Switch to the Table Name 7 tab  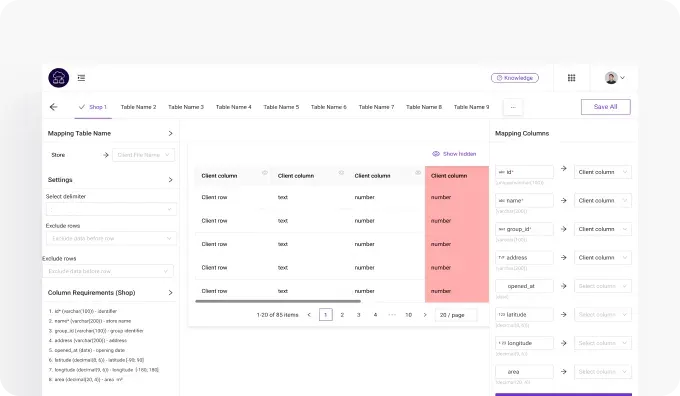[x=376, y=107]
